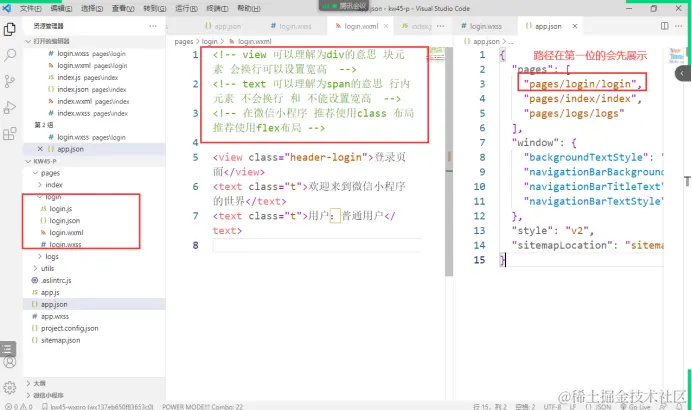Image resolution: width=692 pixels, height=410 pixels.
Task: Switch to the index.js tab
Action: (416, 26)
